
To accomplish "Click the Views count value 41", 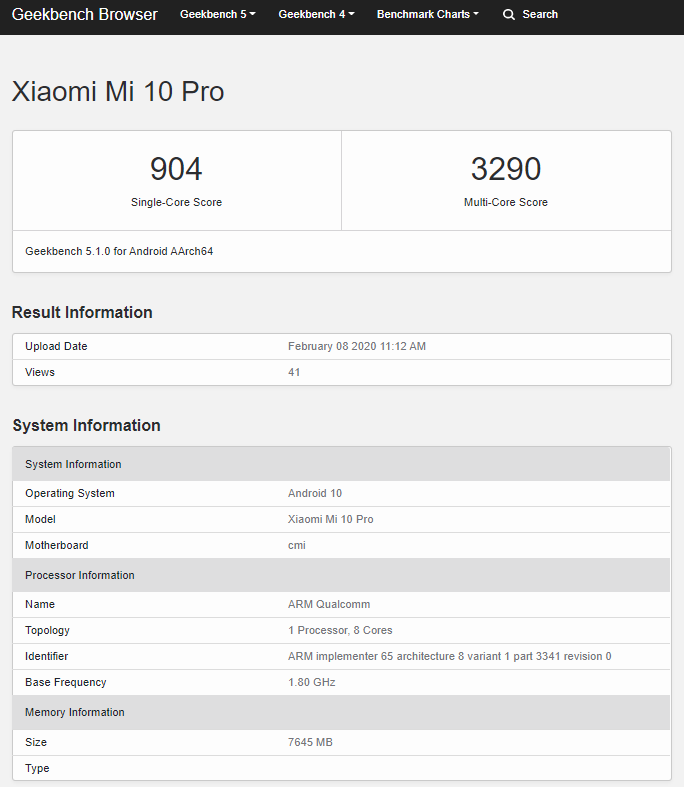I will 294,372.
